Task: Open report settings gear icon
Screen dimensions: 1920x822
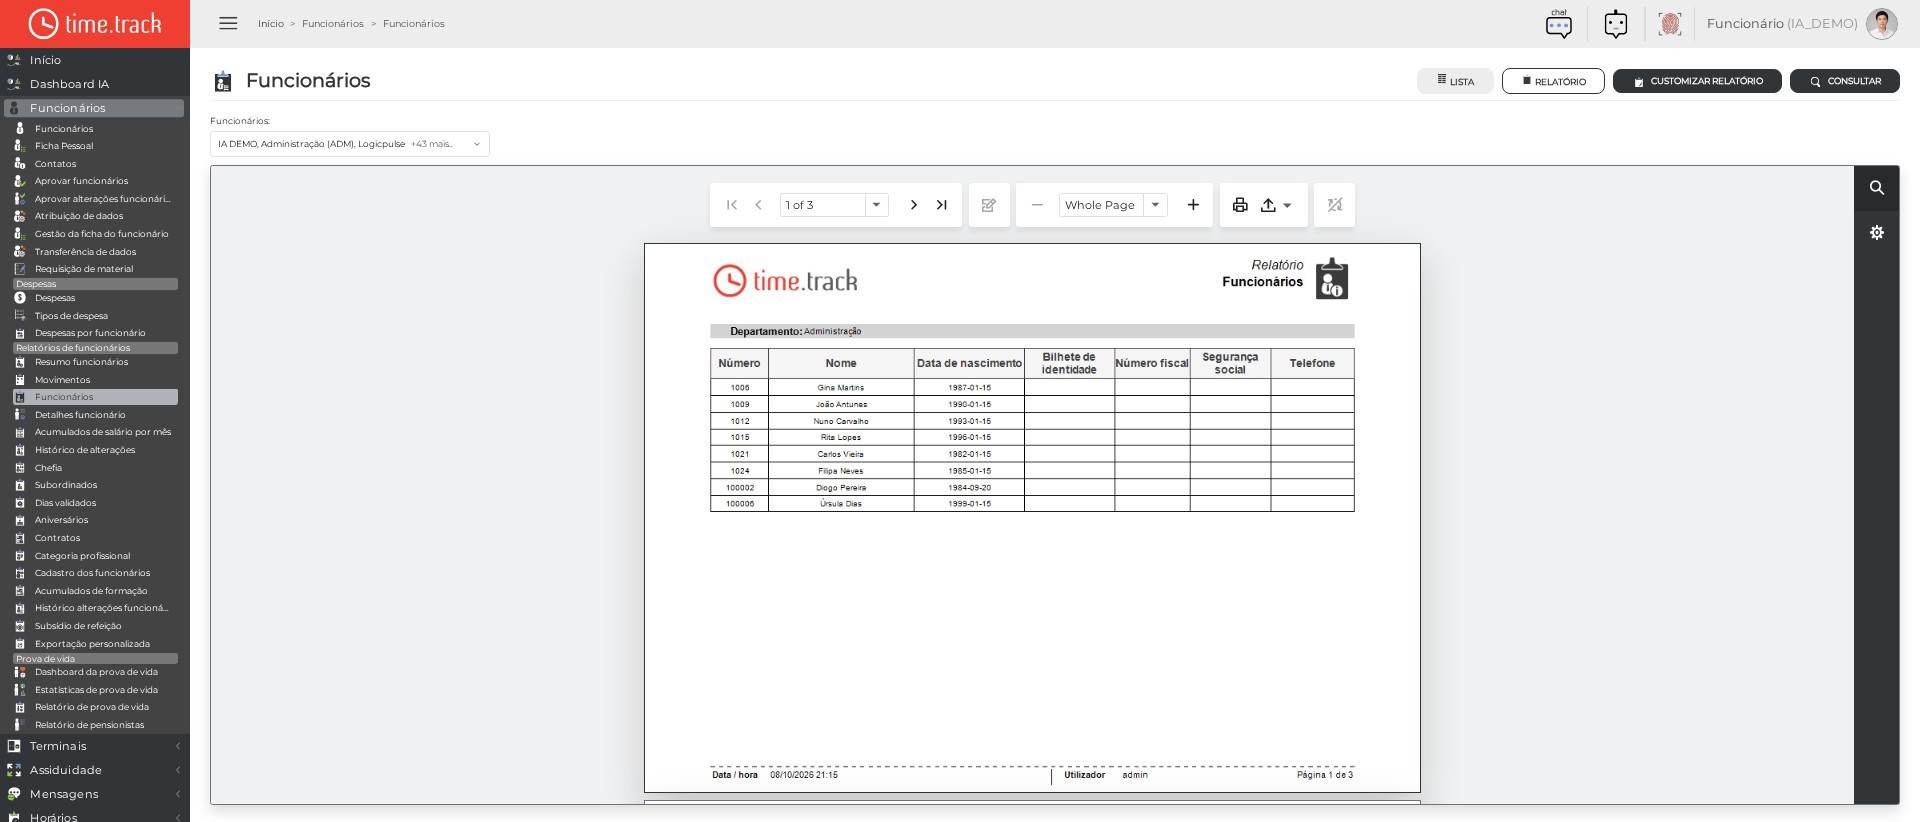Action: click(x=1877, y=233)
